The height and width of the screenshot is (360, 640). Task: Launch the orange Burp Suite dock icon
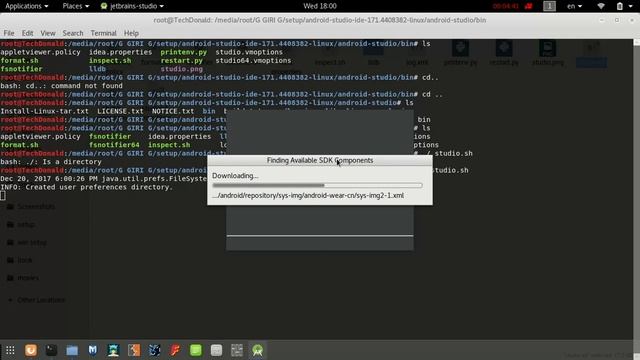134,350
